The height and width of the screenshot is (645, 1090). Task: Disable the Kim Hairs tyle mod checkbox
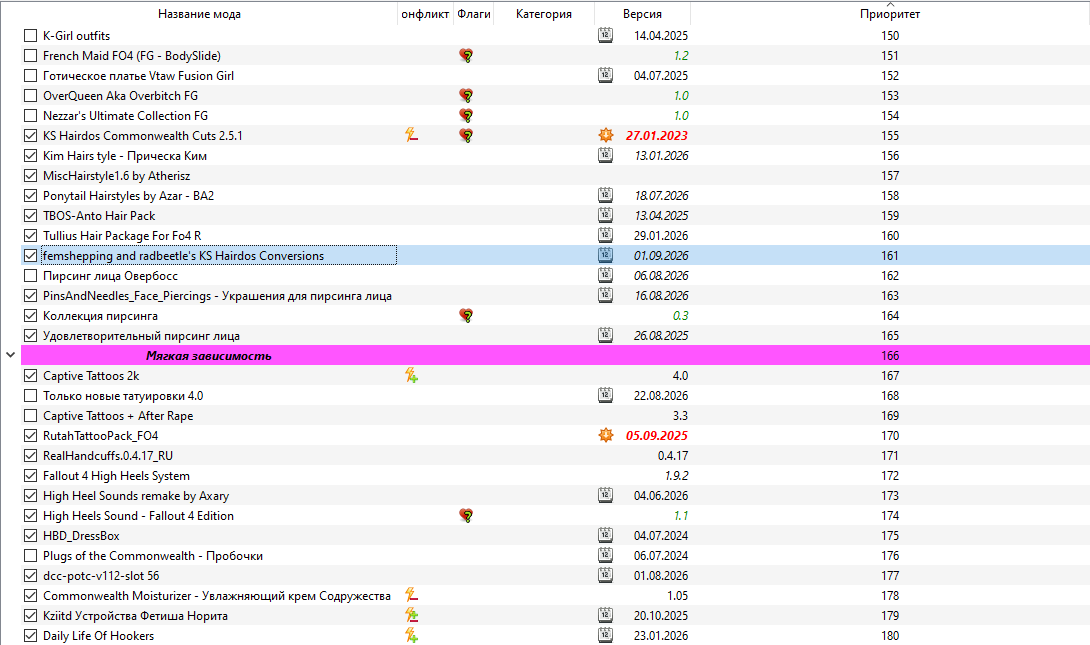[31, 156]
